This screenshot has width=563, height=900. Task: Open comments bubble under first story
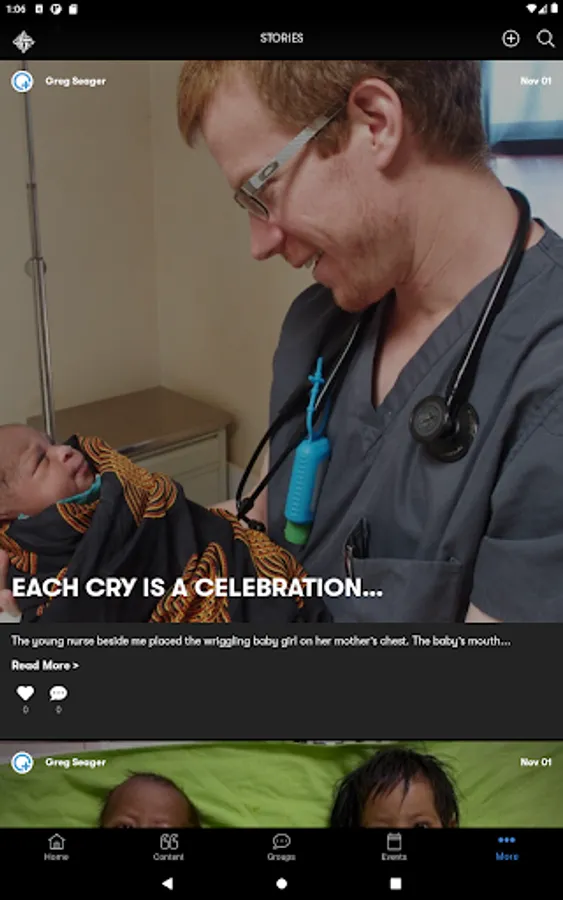(58, 693)
